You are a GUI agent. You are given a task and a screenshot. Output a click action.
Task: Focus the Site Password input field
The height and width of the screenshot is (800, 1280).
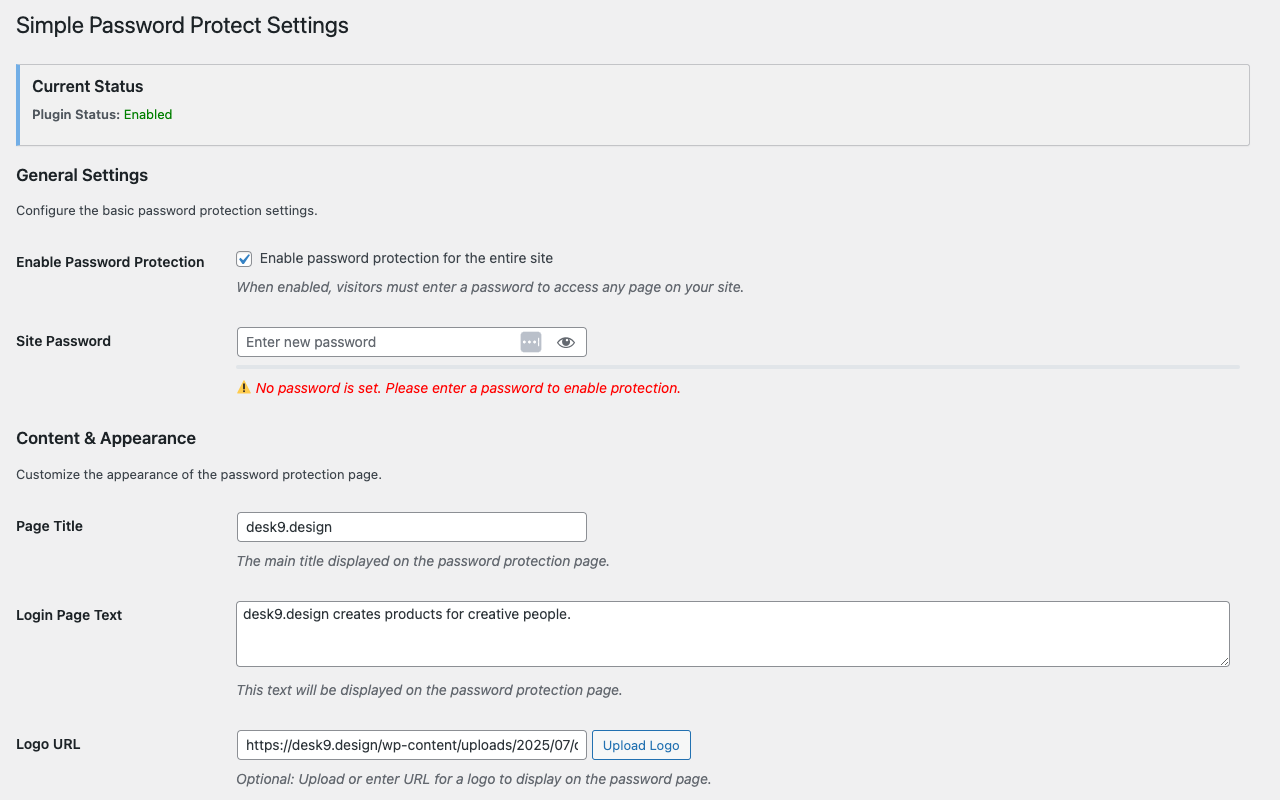(378, 342)
